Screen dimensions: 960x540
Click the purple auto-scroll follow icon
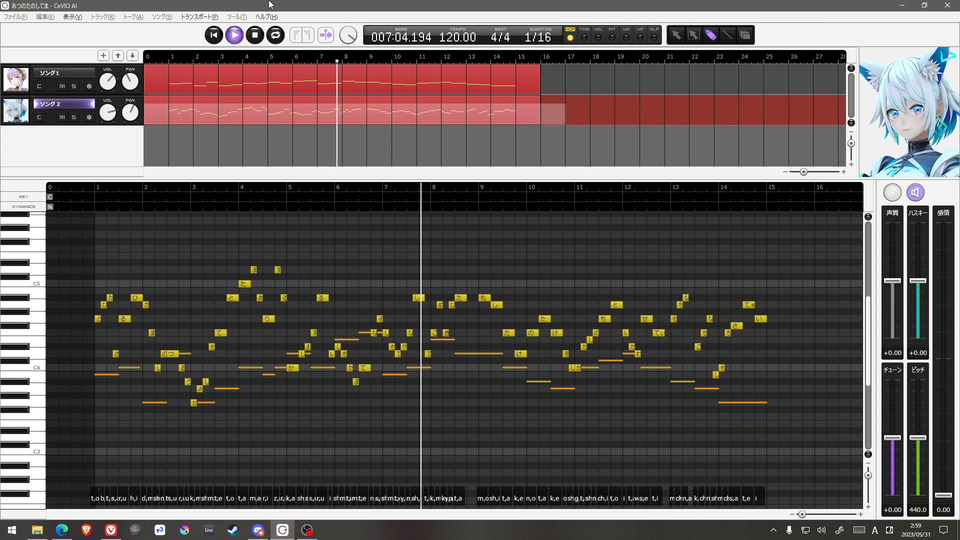(326, 35)
